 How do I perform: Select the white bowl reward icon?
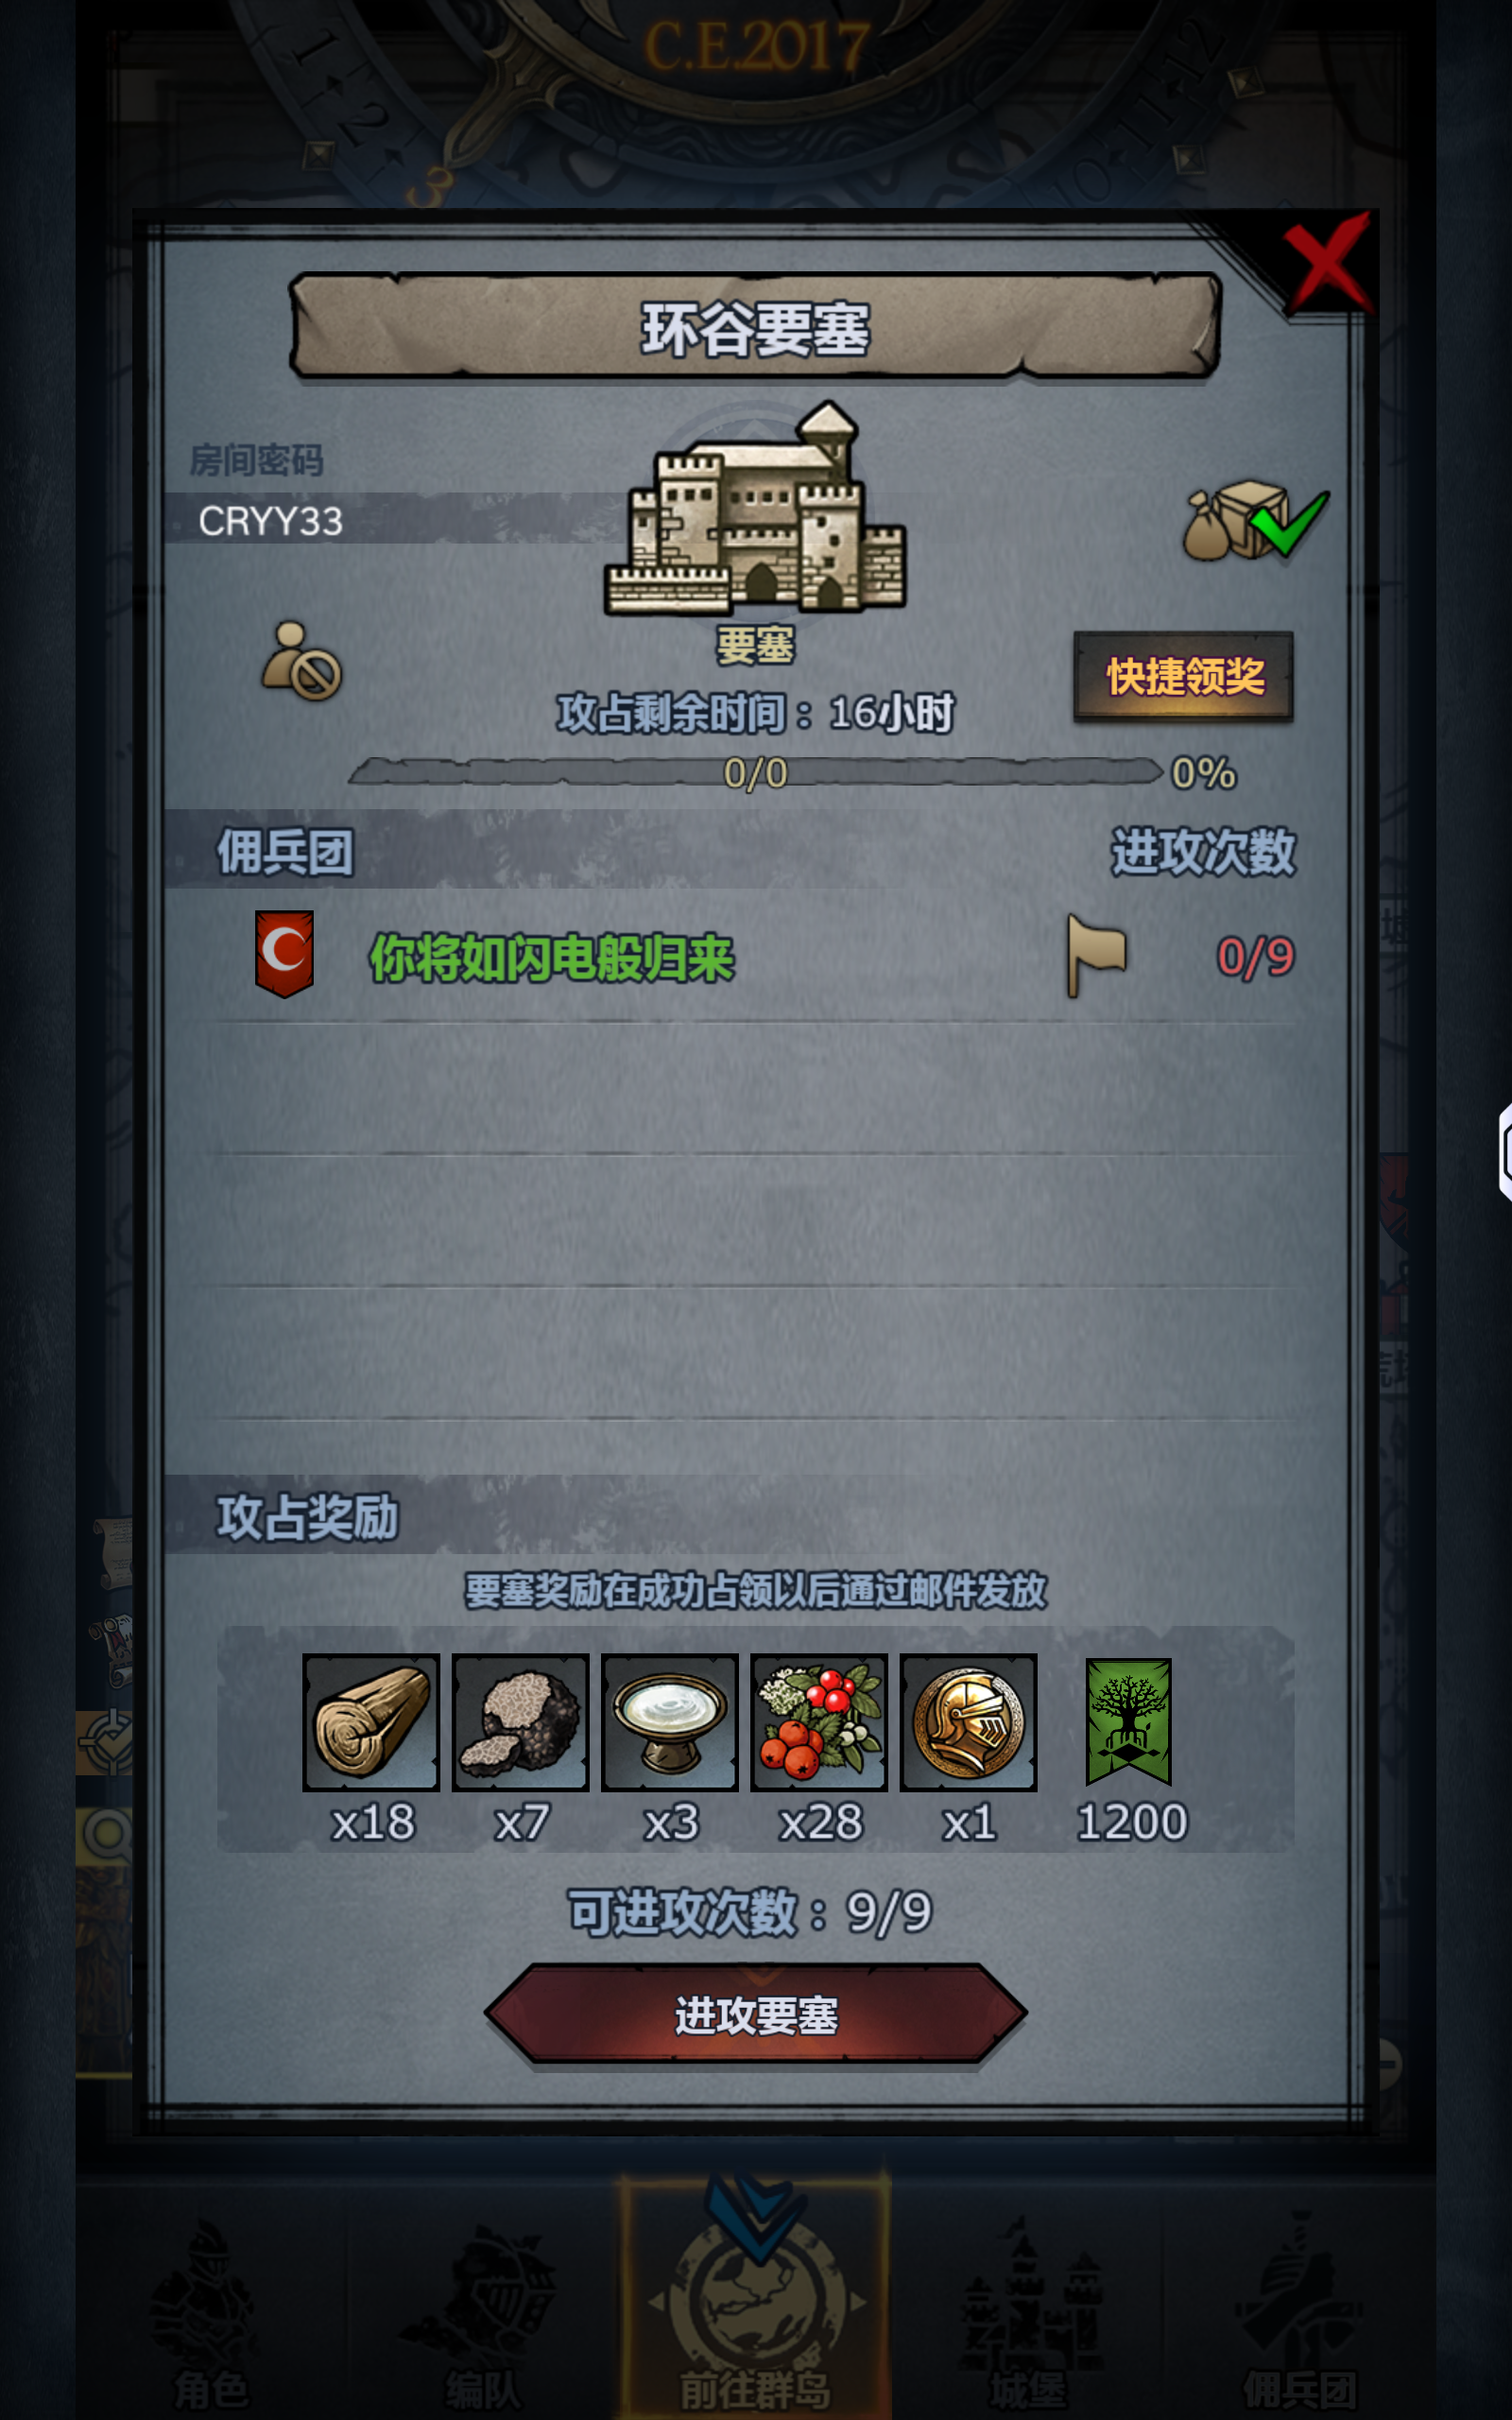[x=670, y=1722]
